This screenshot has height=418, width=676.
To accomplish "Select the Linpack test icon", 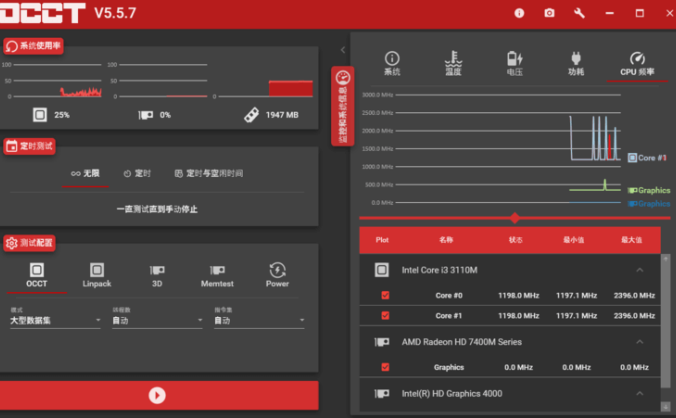I will point(97,270).
